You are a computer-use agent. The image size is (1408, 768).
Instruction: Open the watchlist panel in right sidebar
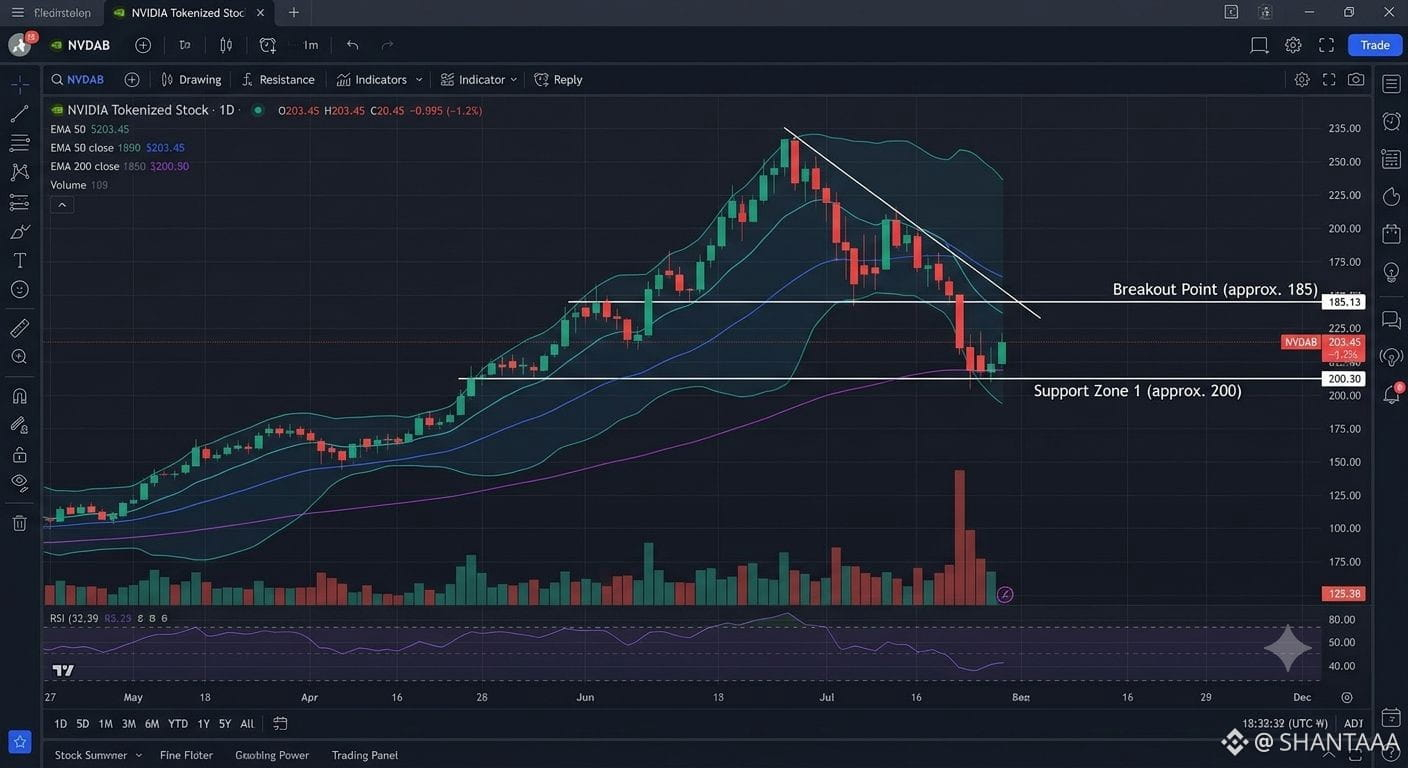(x=1391, y=83)
